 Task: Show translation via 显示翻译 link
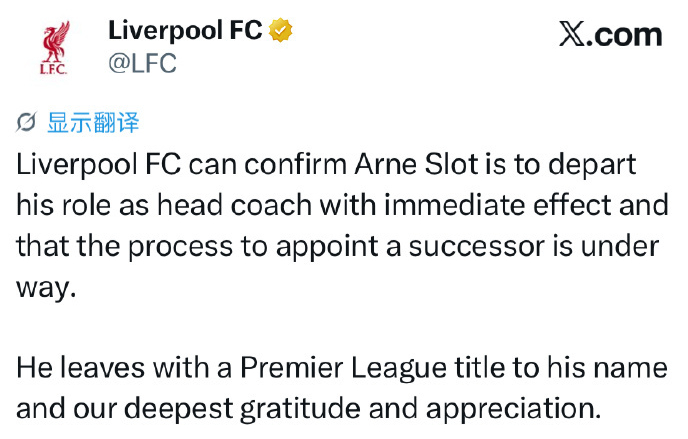pyautogui.click(x=93, y=122)
